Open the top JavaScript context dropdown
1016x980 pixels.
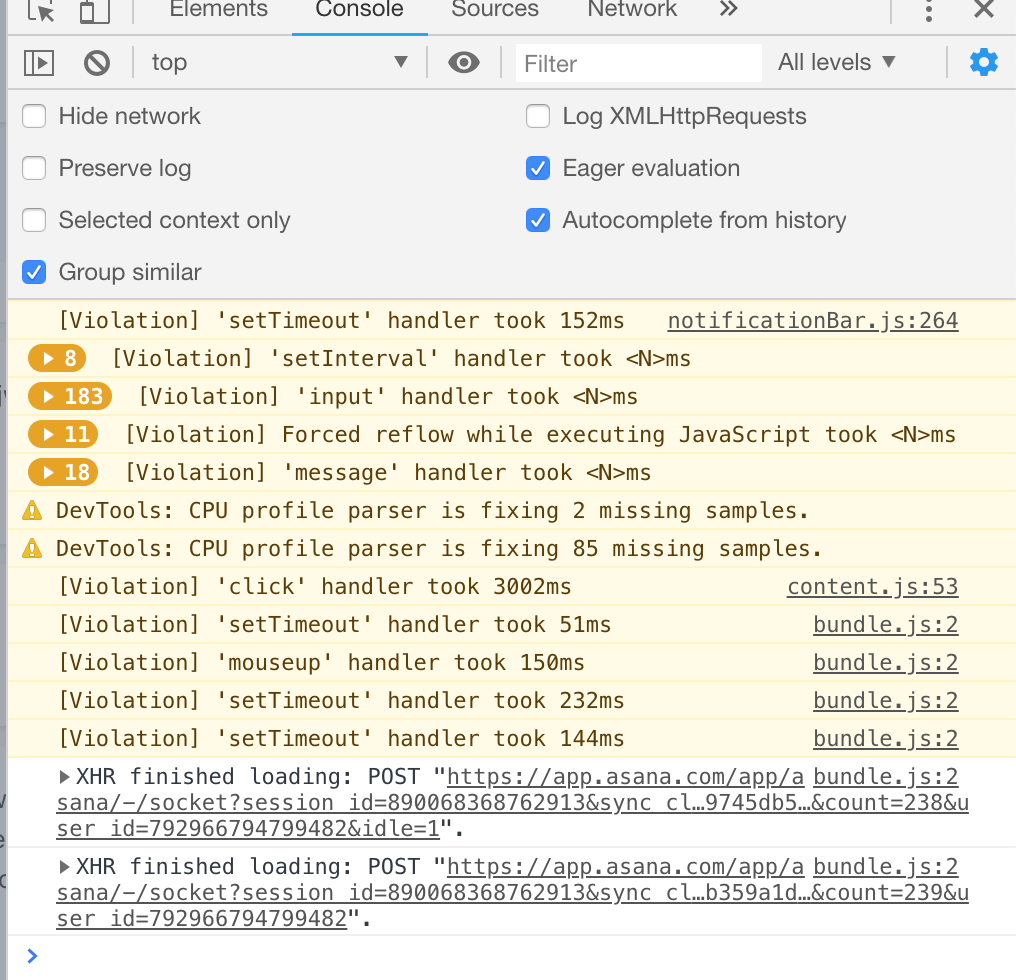[x=279, y=62]
